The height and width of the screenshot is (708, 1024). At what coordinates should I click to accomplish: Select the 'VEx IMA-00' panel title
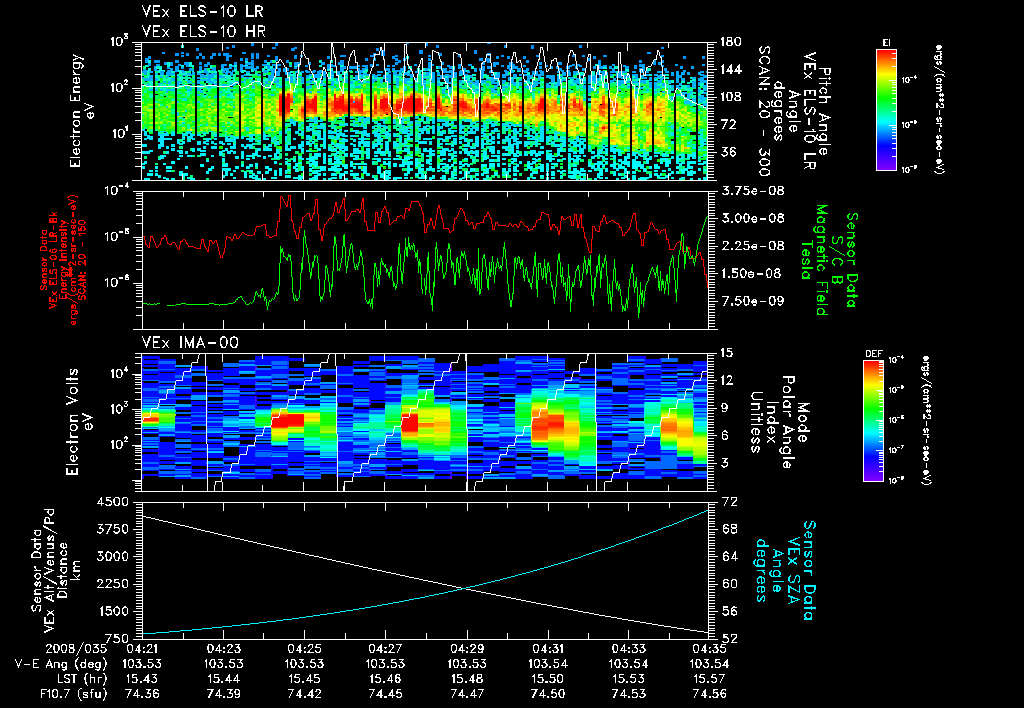click(190, 342)
